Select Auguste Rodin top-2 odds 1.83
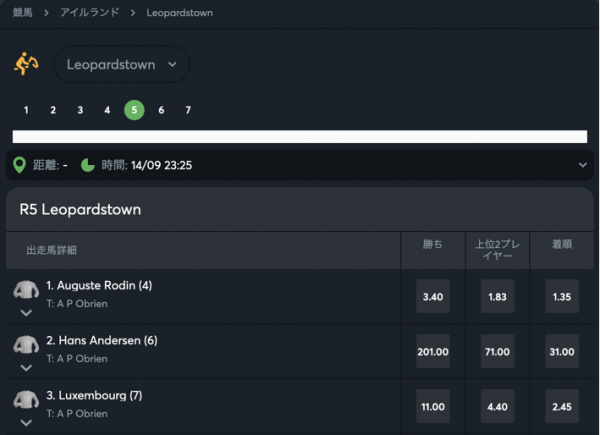This screenshot has height=435, width=600. [x=497, y=297]
